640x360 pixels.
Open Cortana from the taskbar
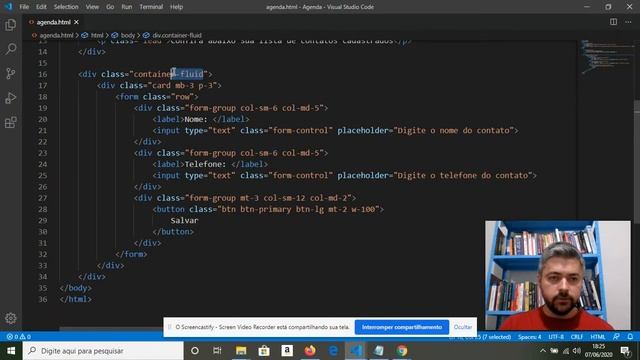[195, 351]
